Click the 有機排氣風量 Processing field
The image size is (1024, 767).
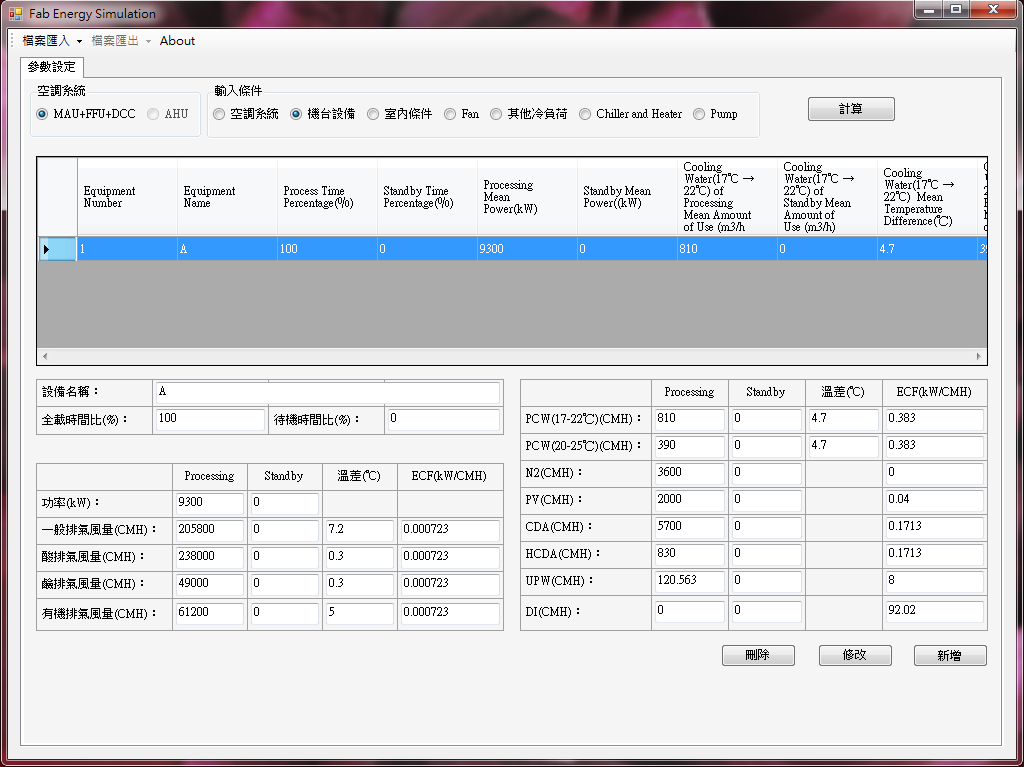pyautogui.click(x=209, y=613)
